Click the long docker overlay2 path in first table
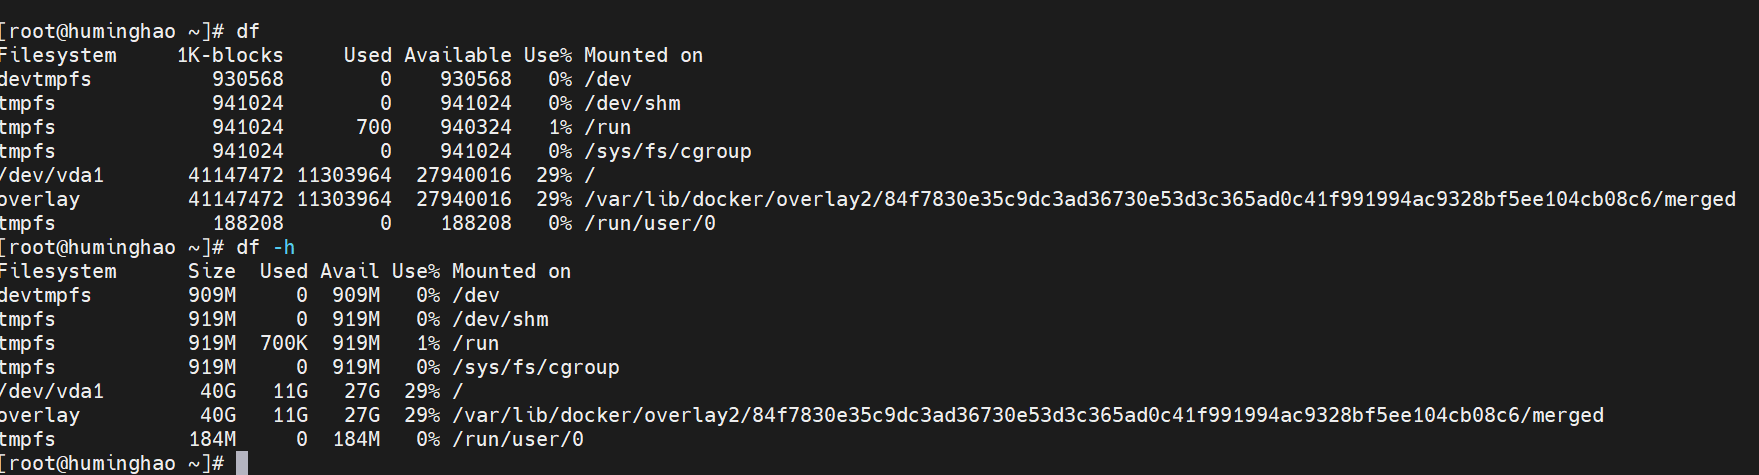The width and height of the screenshot is (1759, 475). click(x=1160, y=199)
